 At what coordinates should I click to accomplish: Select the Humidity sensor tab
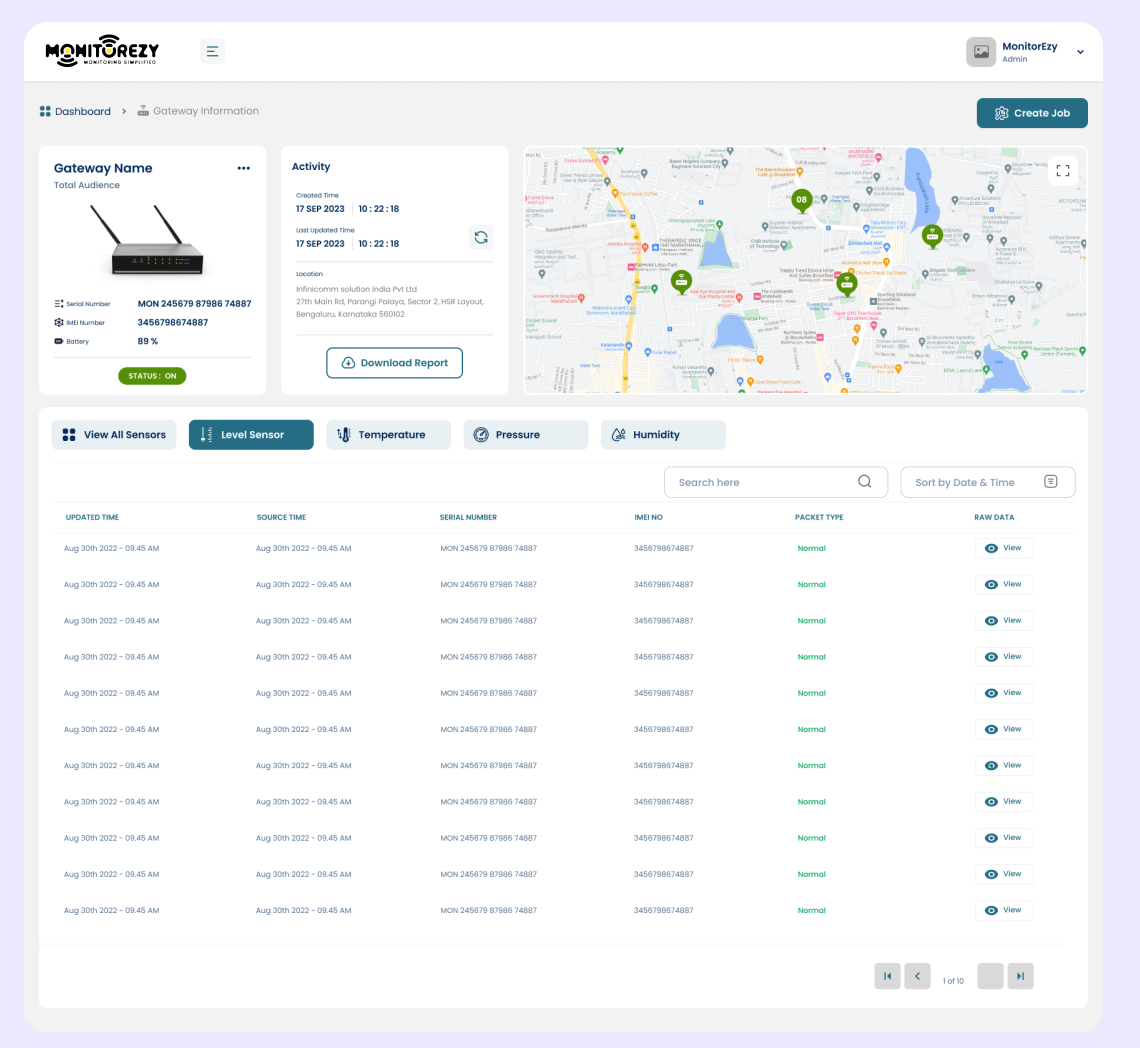tap(662, 435)
